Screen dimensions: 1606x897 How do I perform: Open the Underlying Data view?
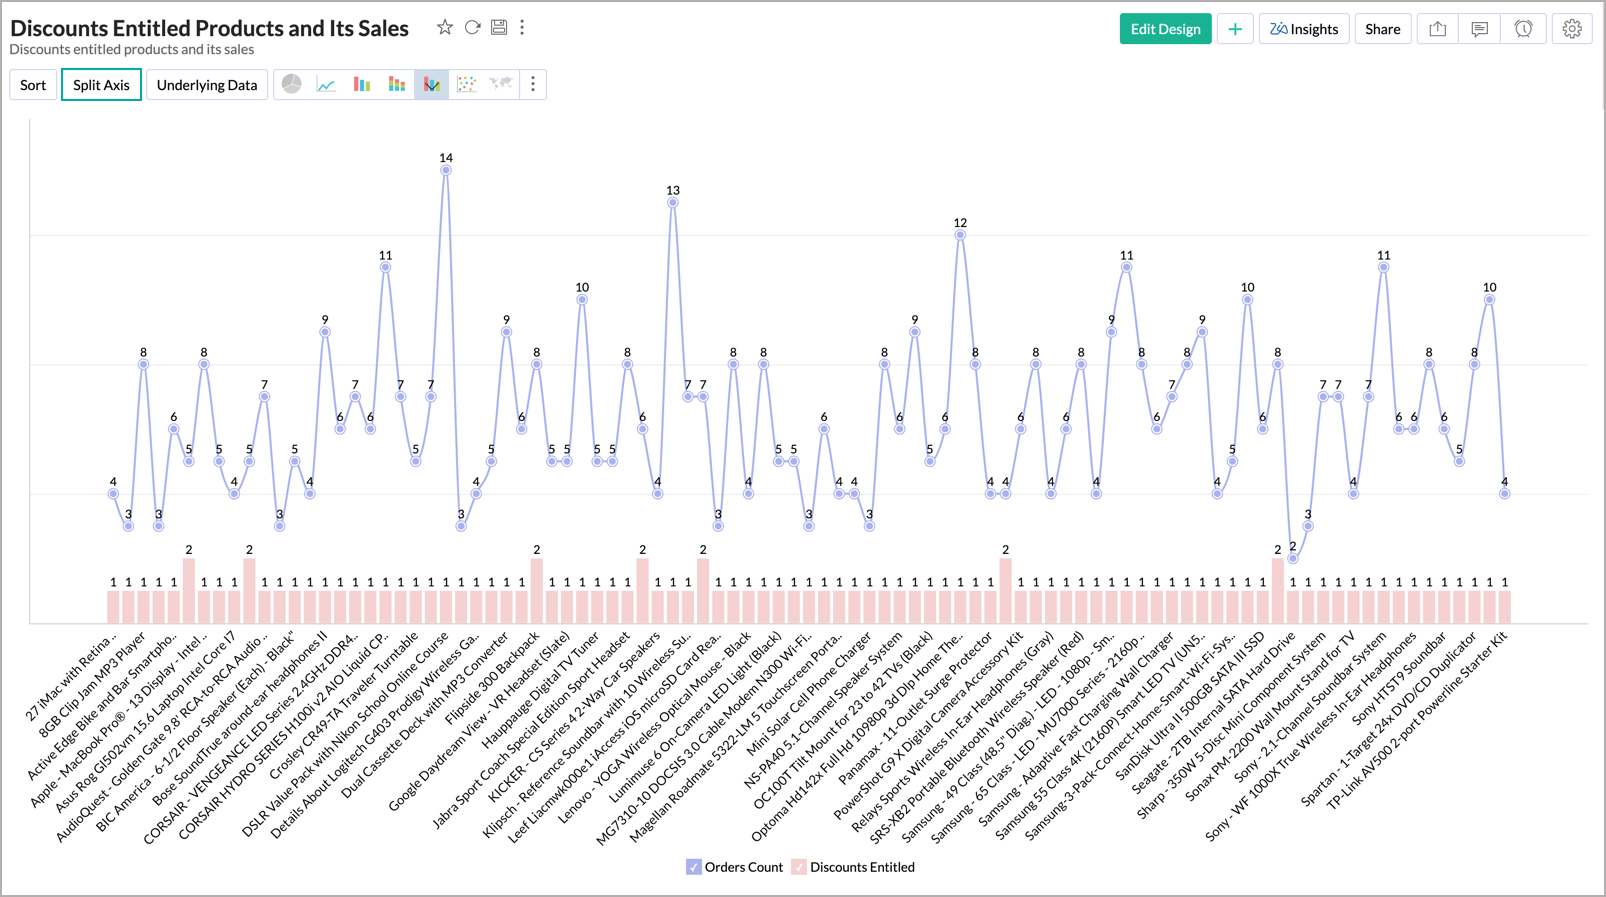coord(207,85)
